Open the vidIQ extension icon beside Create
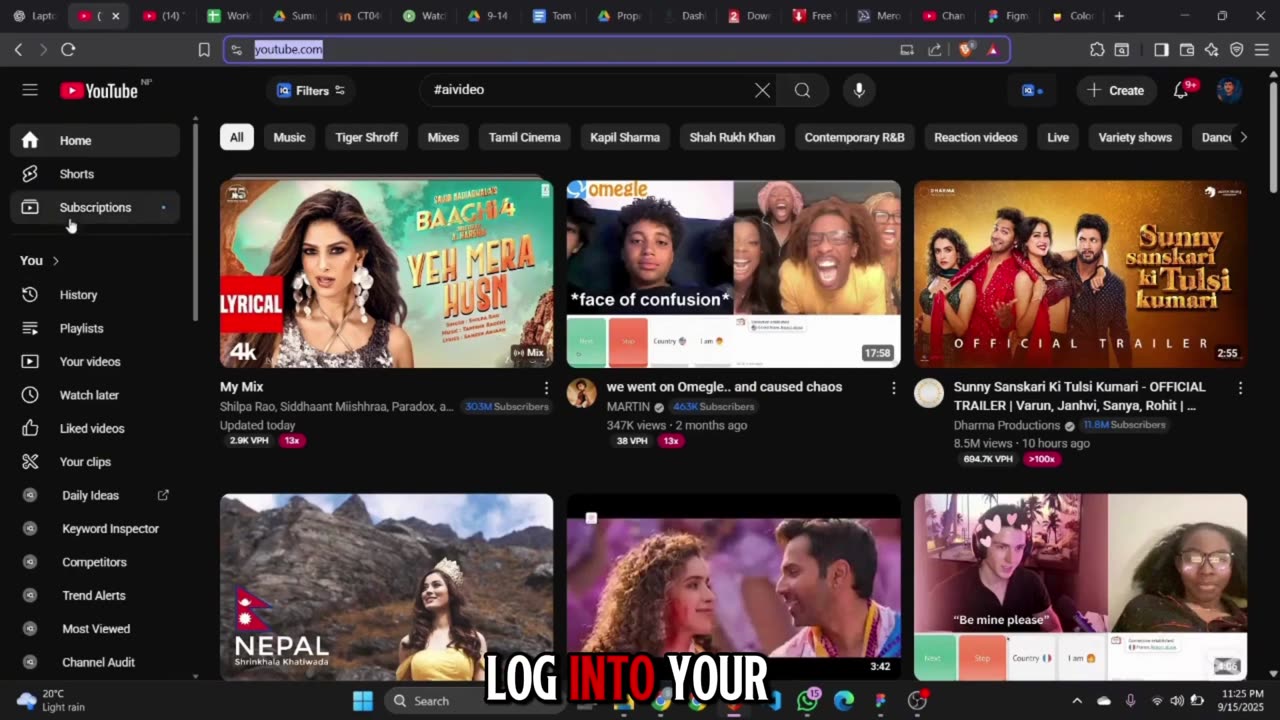Image resolution: width=1280 pixels, height=720 pixels. coord(1031,90)
